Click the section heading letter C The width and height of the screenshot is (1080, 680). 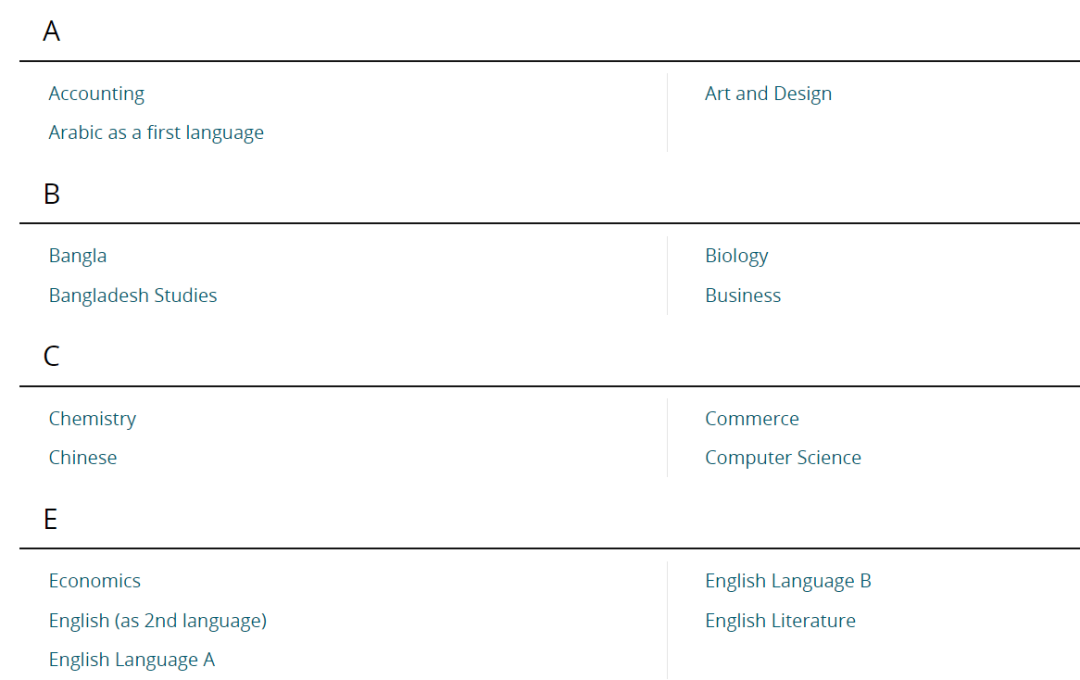pos(52,356)
